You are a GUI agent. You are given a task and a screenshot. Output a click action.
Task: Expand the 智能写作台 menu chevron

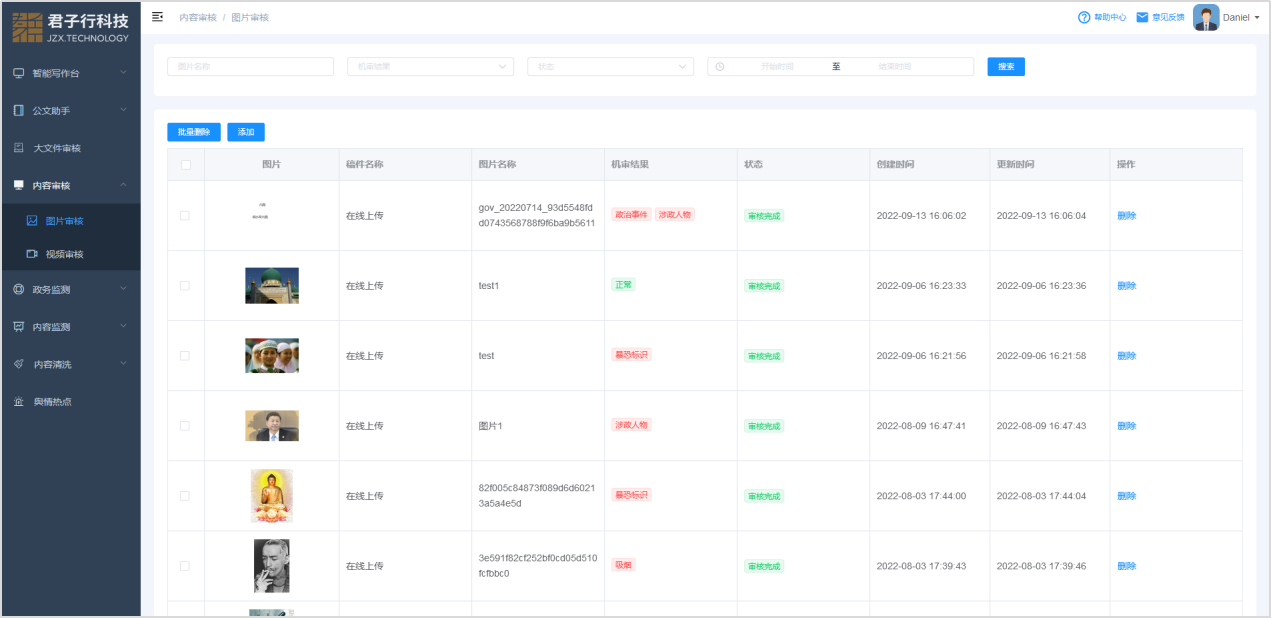pyautogui.click(x=123, y=72)
